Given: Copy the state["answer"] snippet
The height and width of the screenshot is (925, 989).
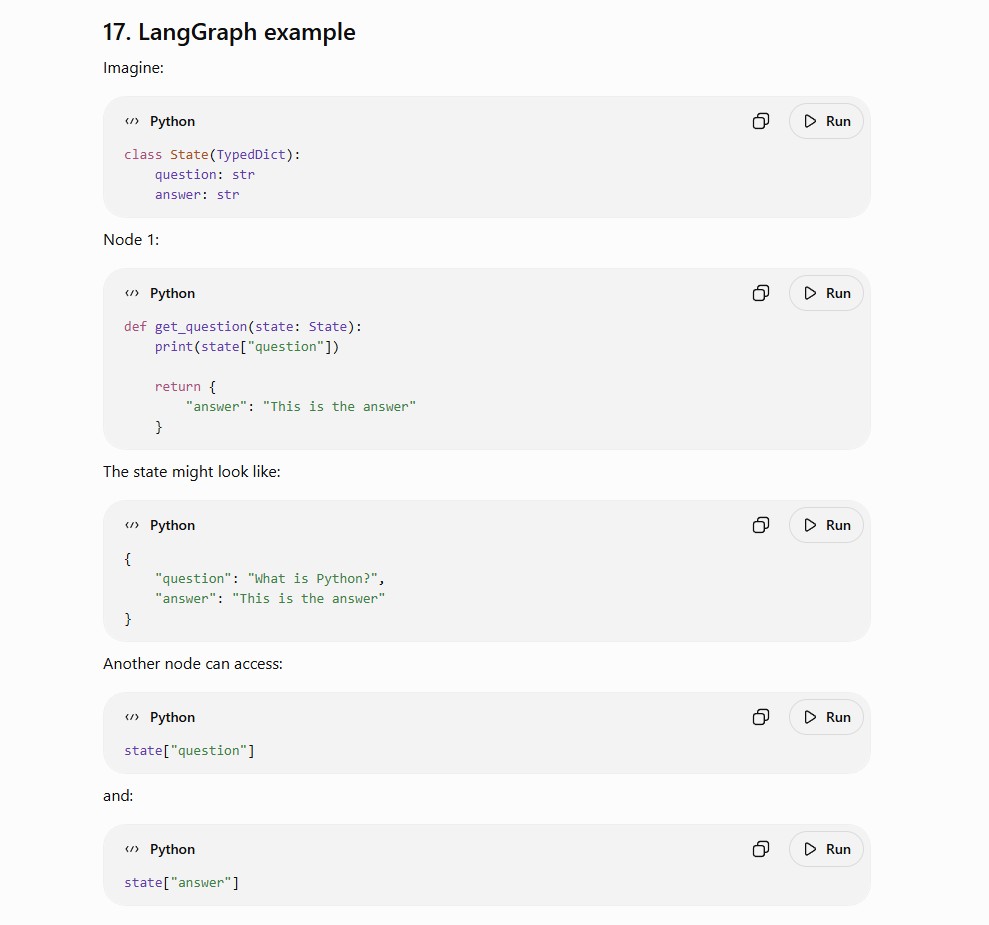Looking at the screenshot, I should coord(761,849).
